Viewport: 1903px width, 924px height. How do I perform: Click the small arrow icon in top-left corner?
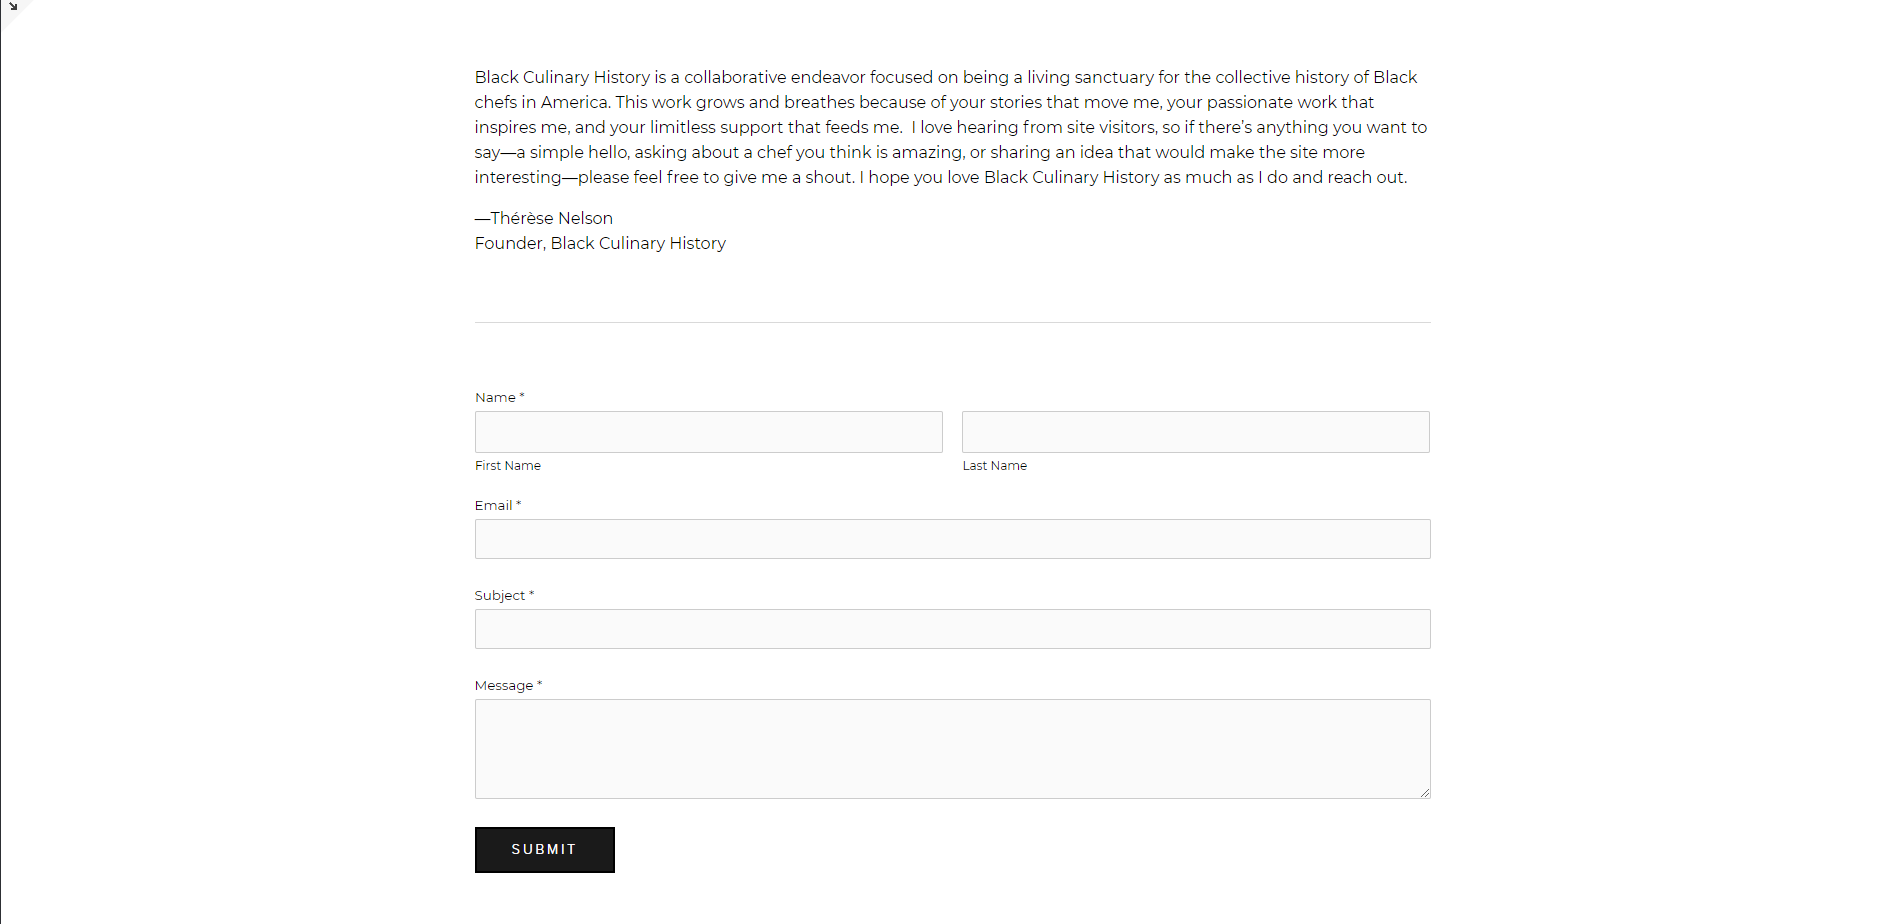(x=13, y=7)
